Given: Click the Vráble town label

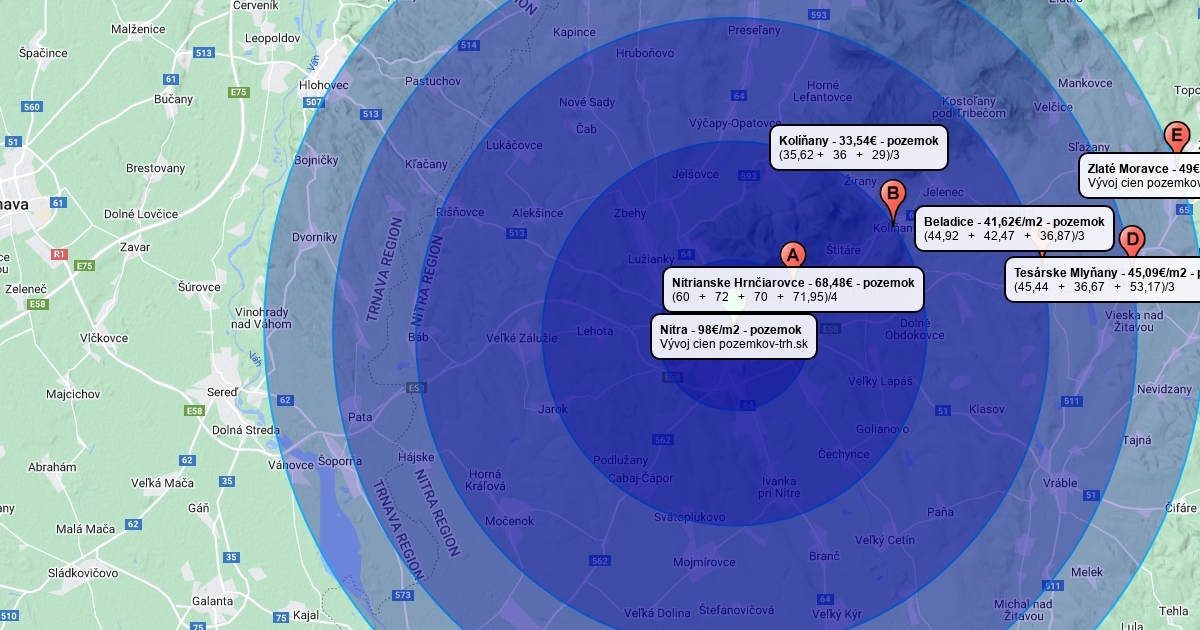Looking at the screenshot, I should 1059,482.
